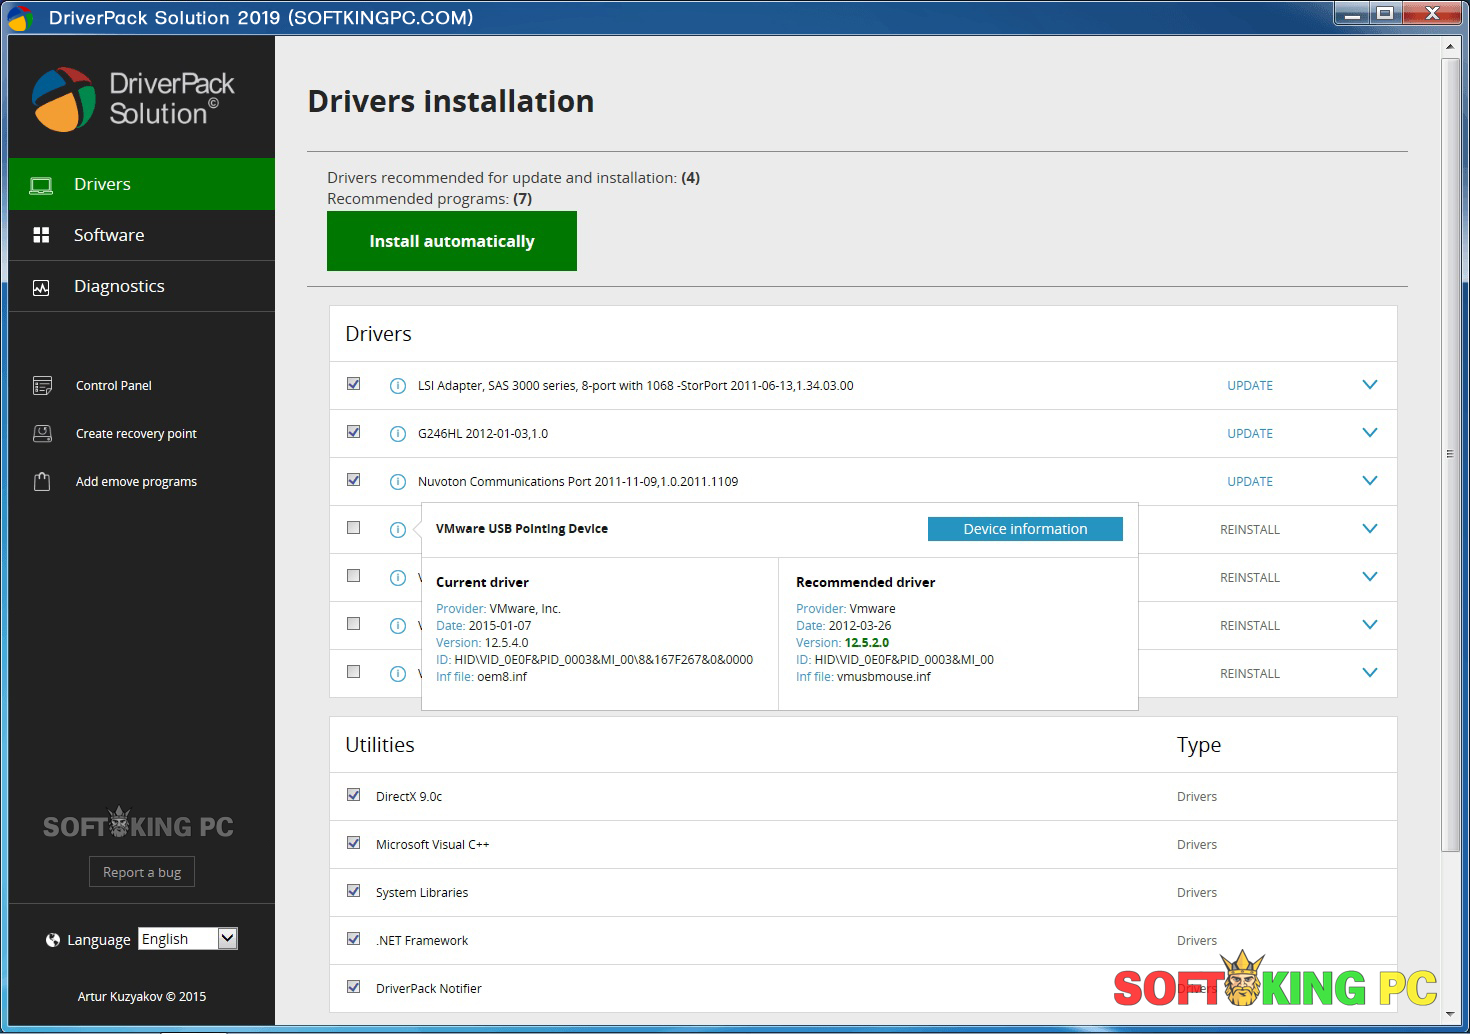Switch to the Software section

click(x=142, y=235)
